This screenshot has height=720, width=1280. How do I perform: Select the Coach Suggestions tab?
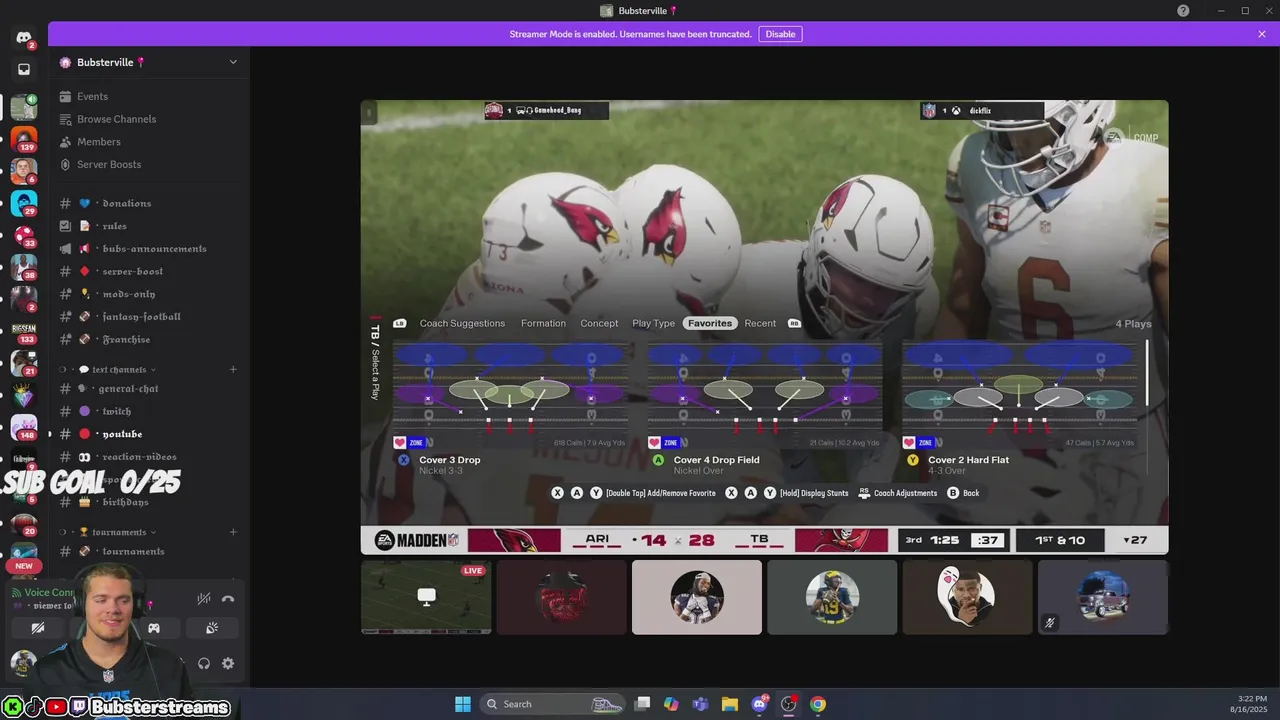tap(462, 323)
